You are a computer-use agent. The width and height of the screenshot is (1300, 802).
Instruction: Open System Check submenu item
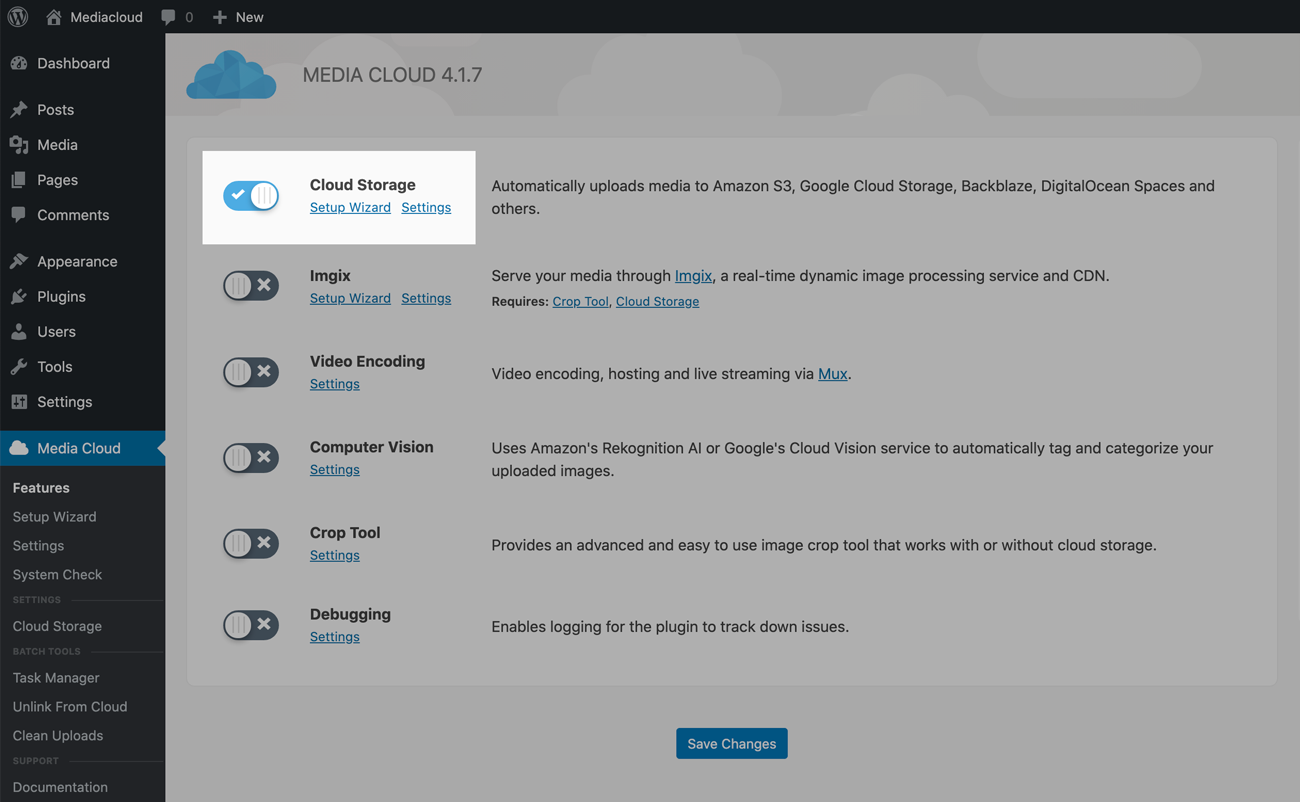[x=57, y=575]
